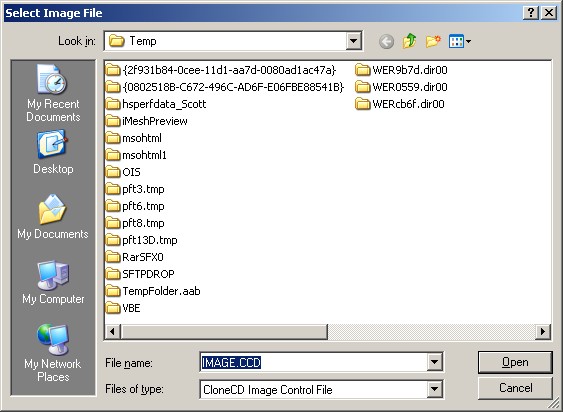Open the View Menu button

pyautogui.click(x=460, y=41)
